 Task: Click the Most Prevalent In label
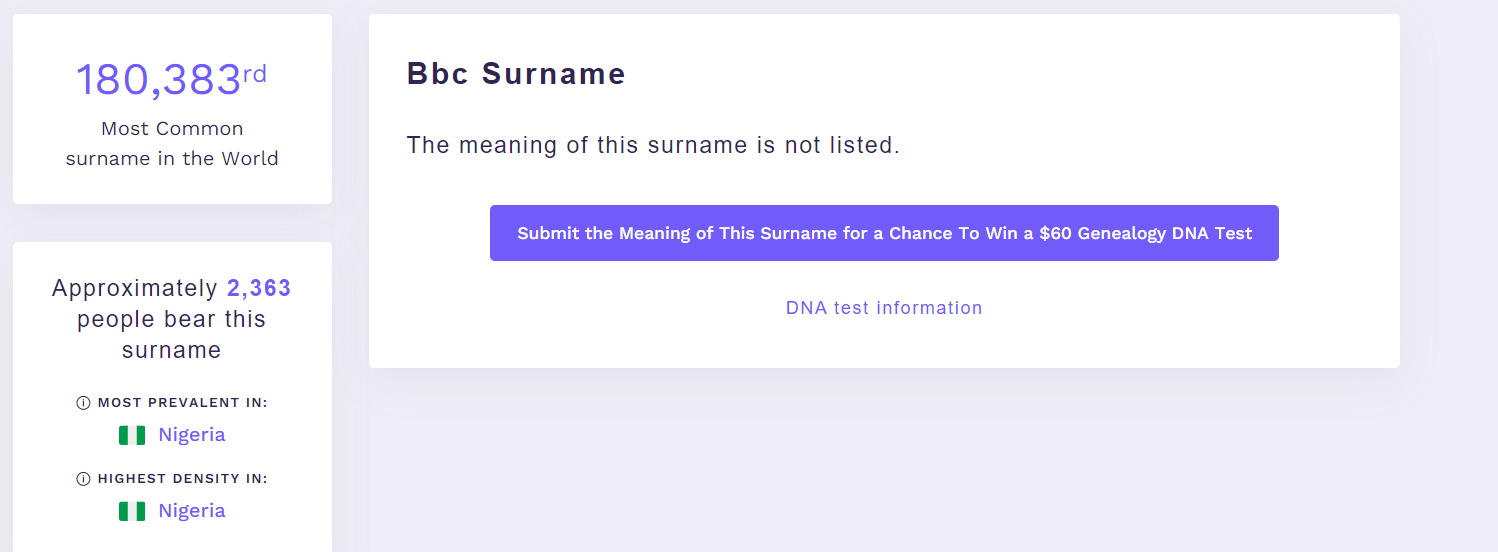click(183, 403)
